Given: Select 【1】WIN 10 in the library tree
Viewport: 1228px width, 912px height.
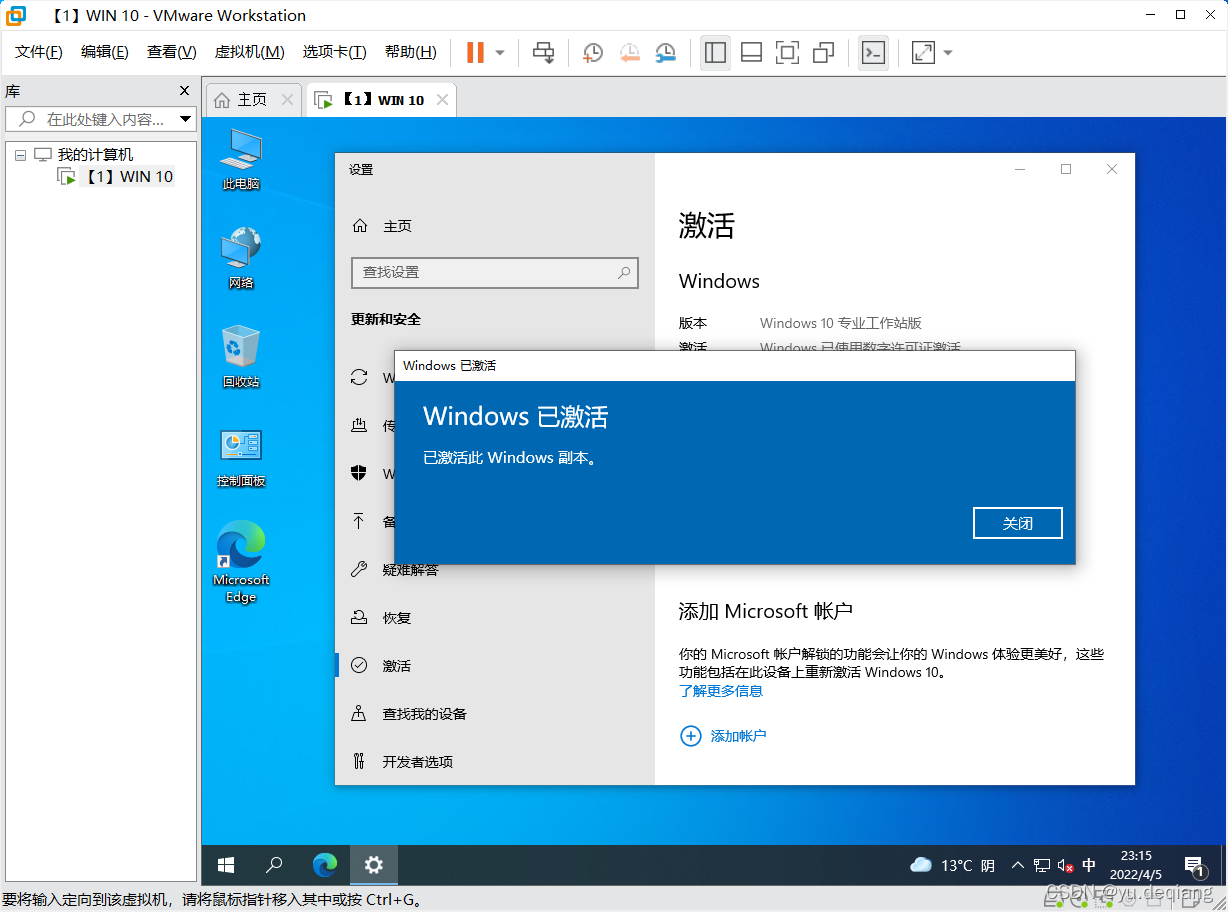Looking at the screenshot, I should point(126,177).
